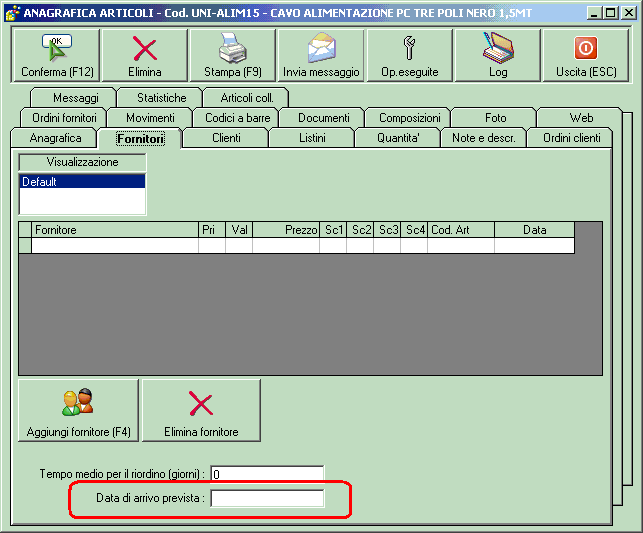Select Default in Visualizzazione list

tap(82, 181)
